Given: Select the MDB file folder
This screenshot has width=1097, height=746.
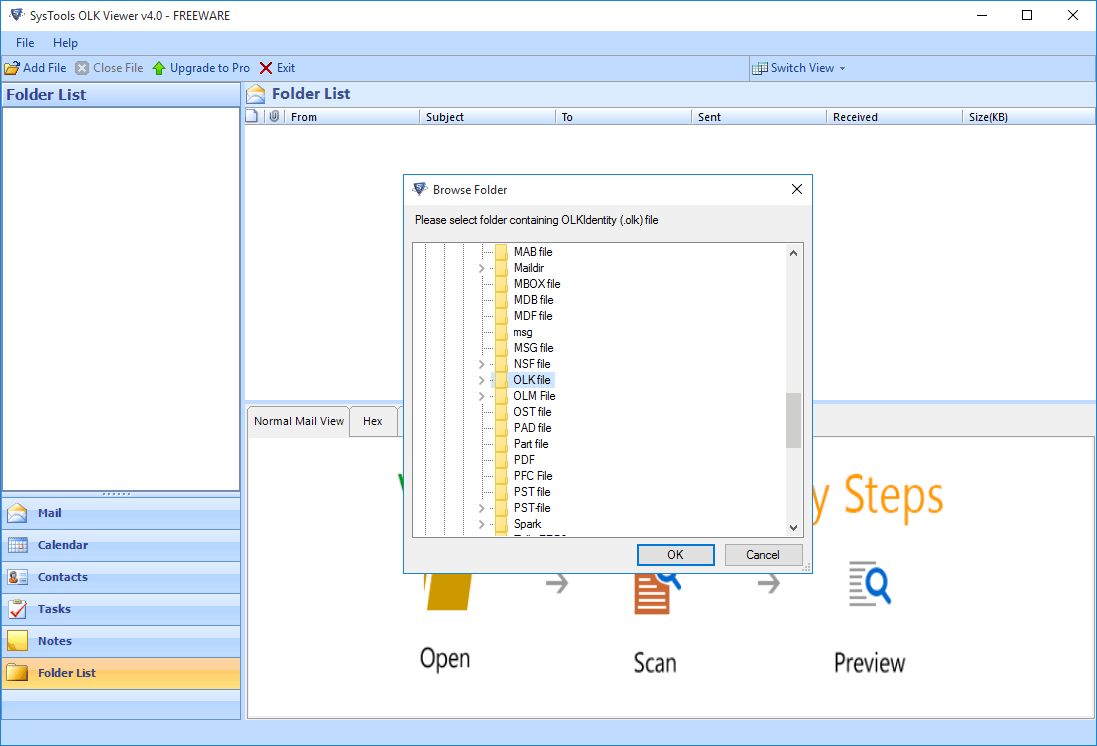Looking at the screenshot, I should click(x=533, y=300).
